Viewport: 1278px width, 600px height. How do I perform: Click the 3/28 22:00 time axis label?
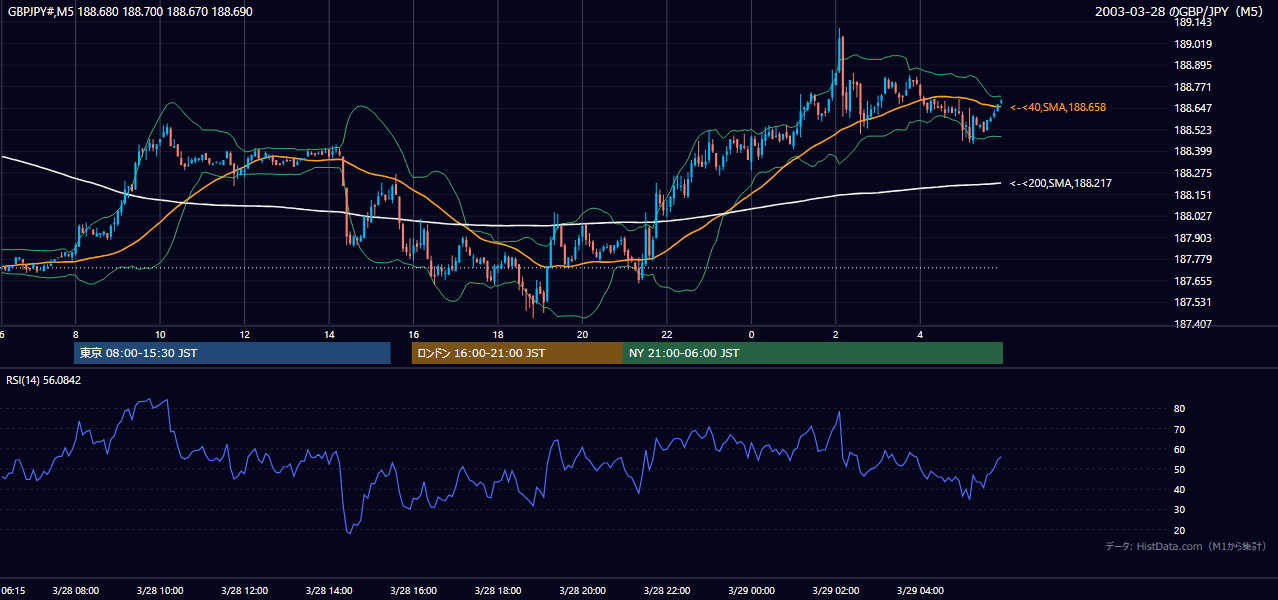pyautogui.click(x=667, y=591)
